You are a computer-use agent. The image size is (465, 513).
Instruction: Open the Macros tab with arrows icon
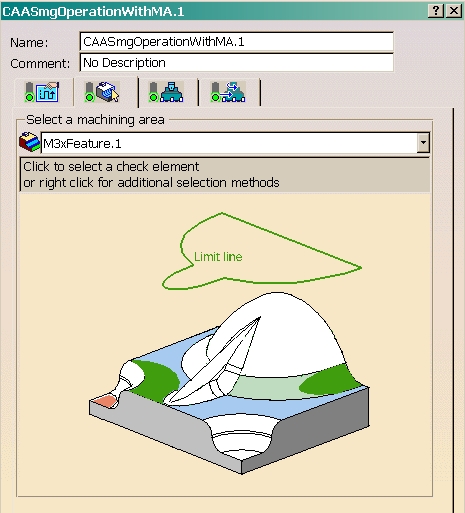point(228,92)
